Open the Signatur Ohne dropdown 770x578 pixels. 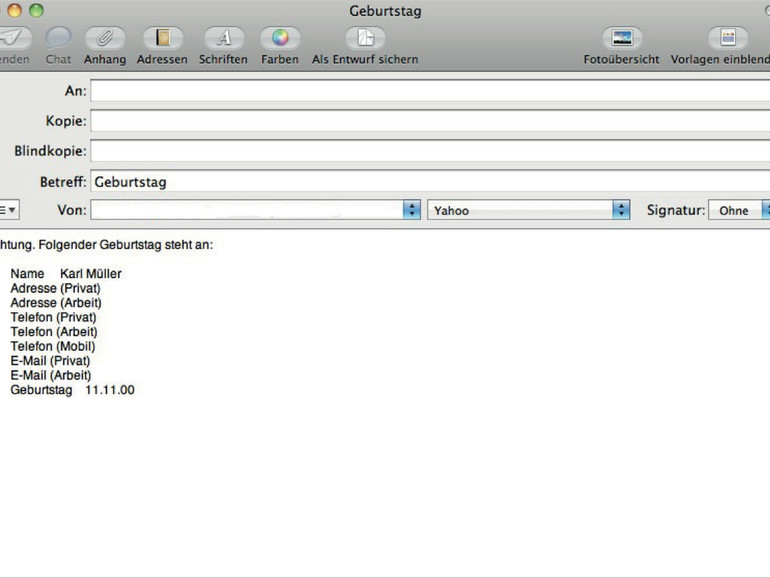[x=739, y=210]
